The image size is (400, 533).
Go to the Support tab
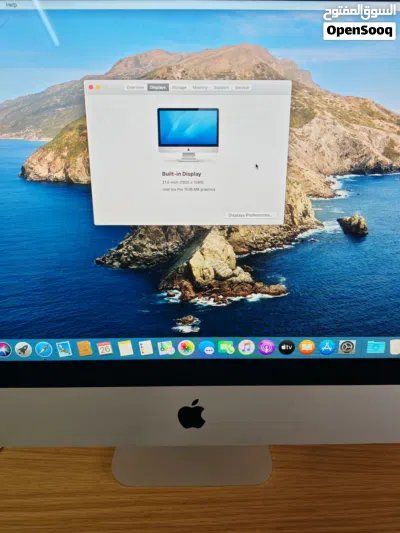click(221, 87)
